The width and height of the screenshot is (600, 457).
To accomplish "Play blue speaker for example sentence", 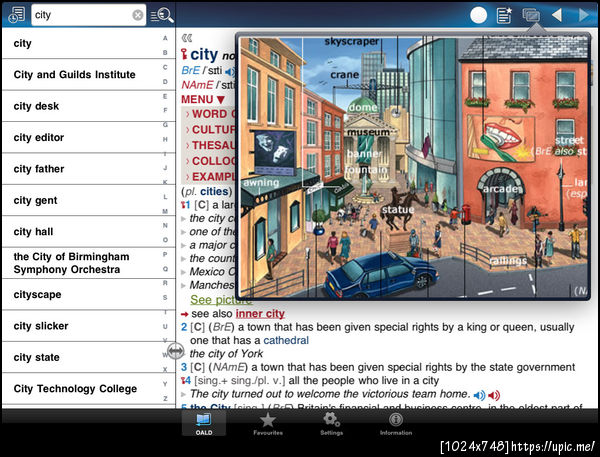I will (479, 395).
